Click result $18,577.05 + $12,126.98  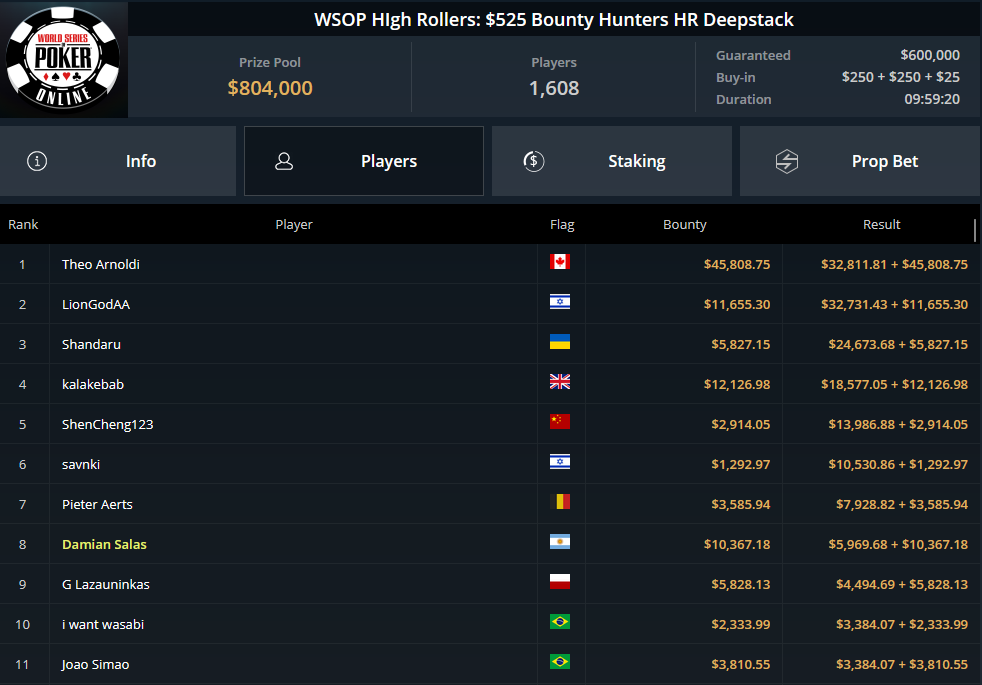coord(894,384)
